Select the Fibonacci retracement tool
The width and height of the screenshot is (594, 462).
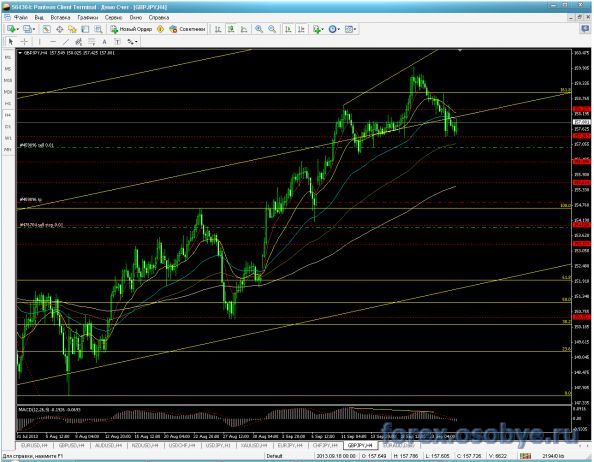(x=92, y=42)
